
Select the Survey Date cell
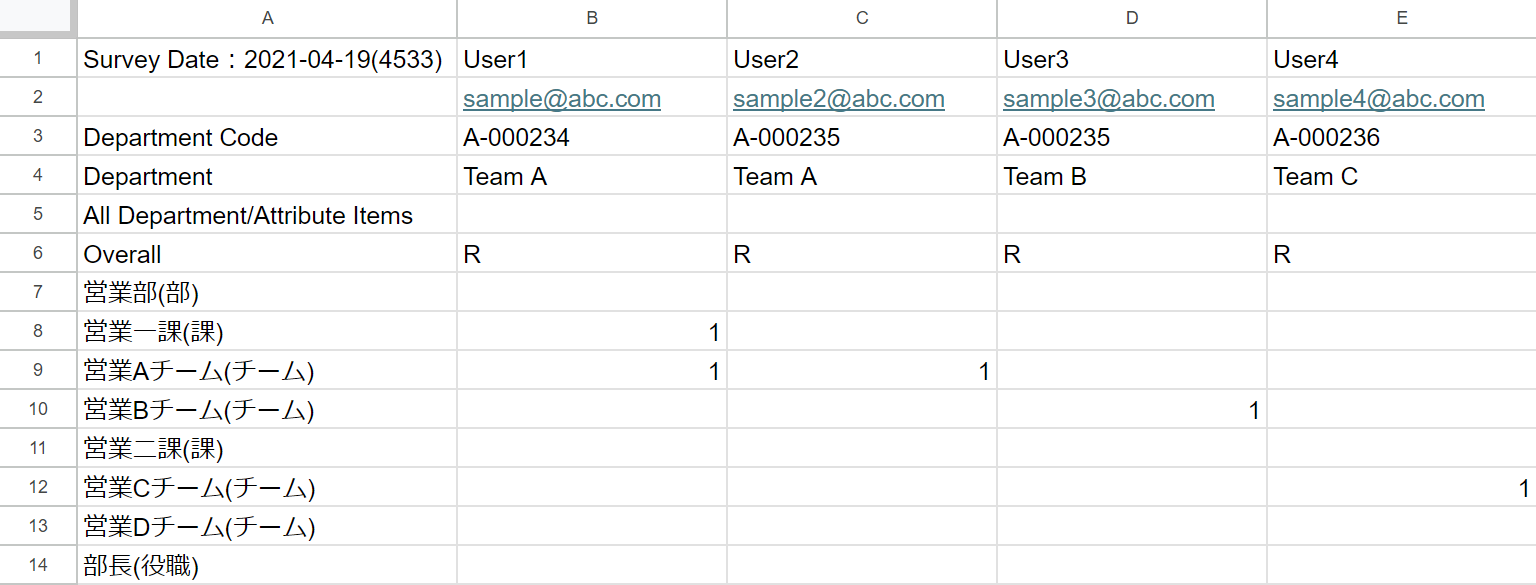263,59
